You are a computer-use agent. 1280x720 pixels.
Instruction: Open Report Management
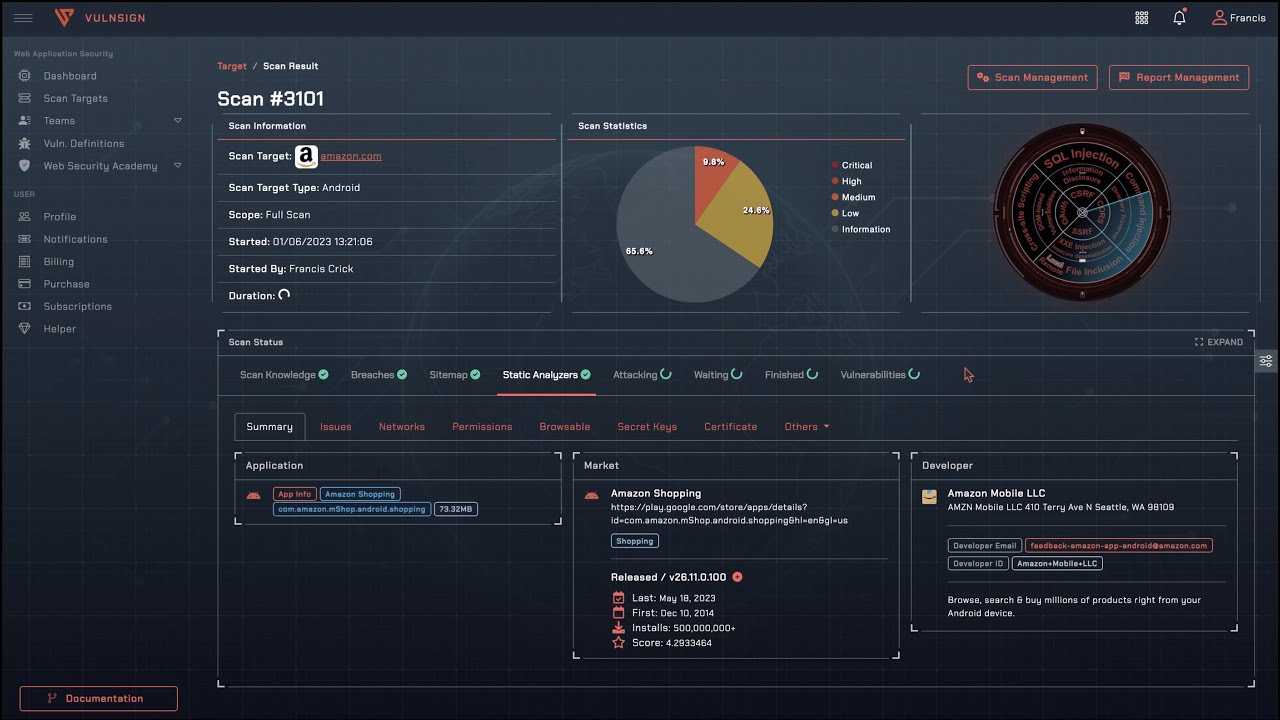coord(1179,77)
